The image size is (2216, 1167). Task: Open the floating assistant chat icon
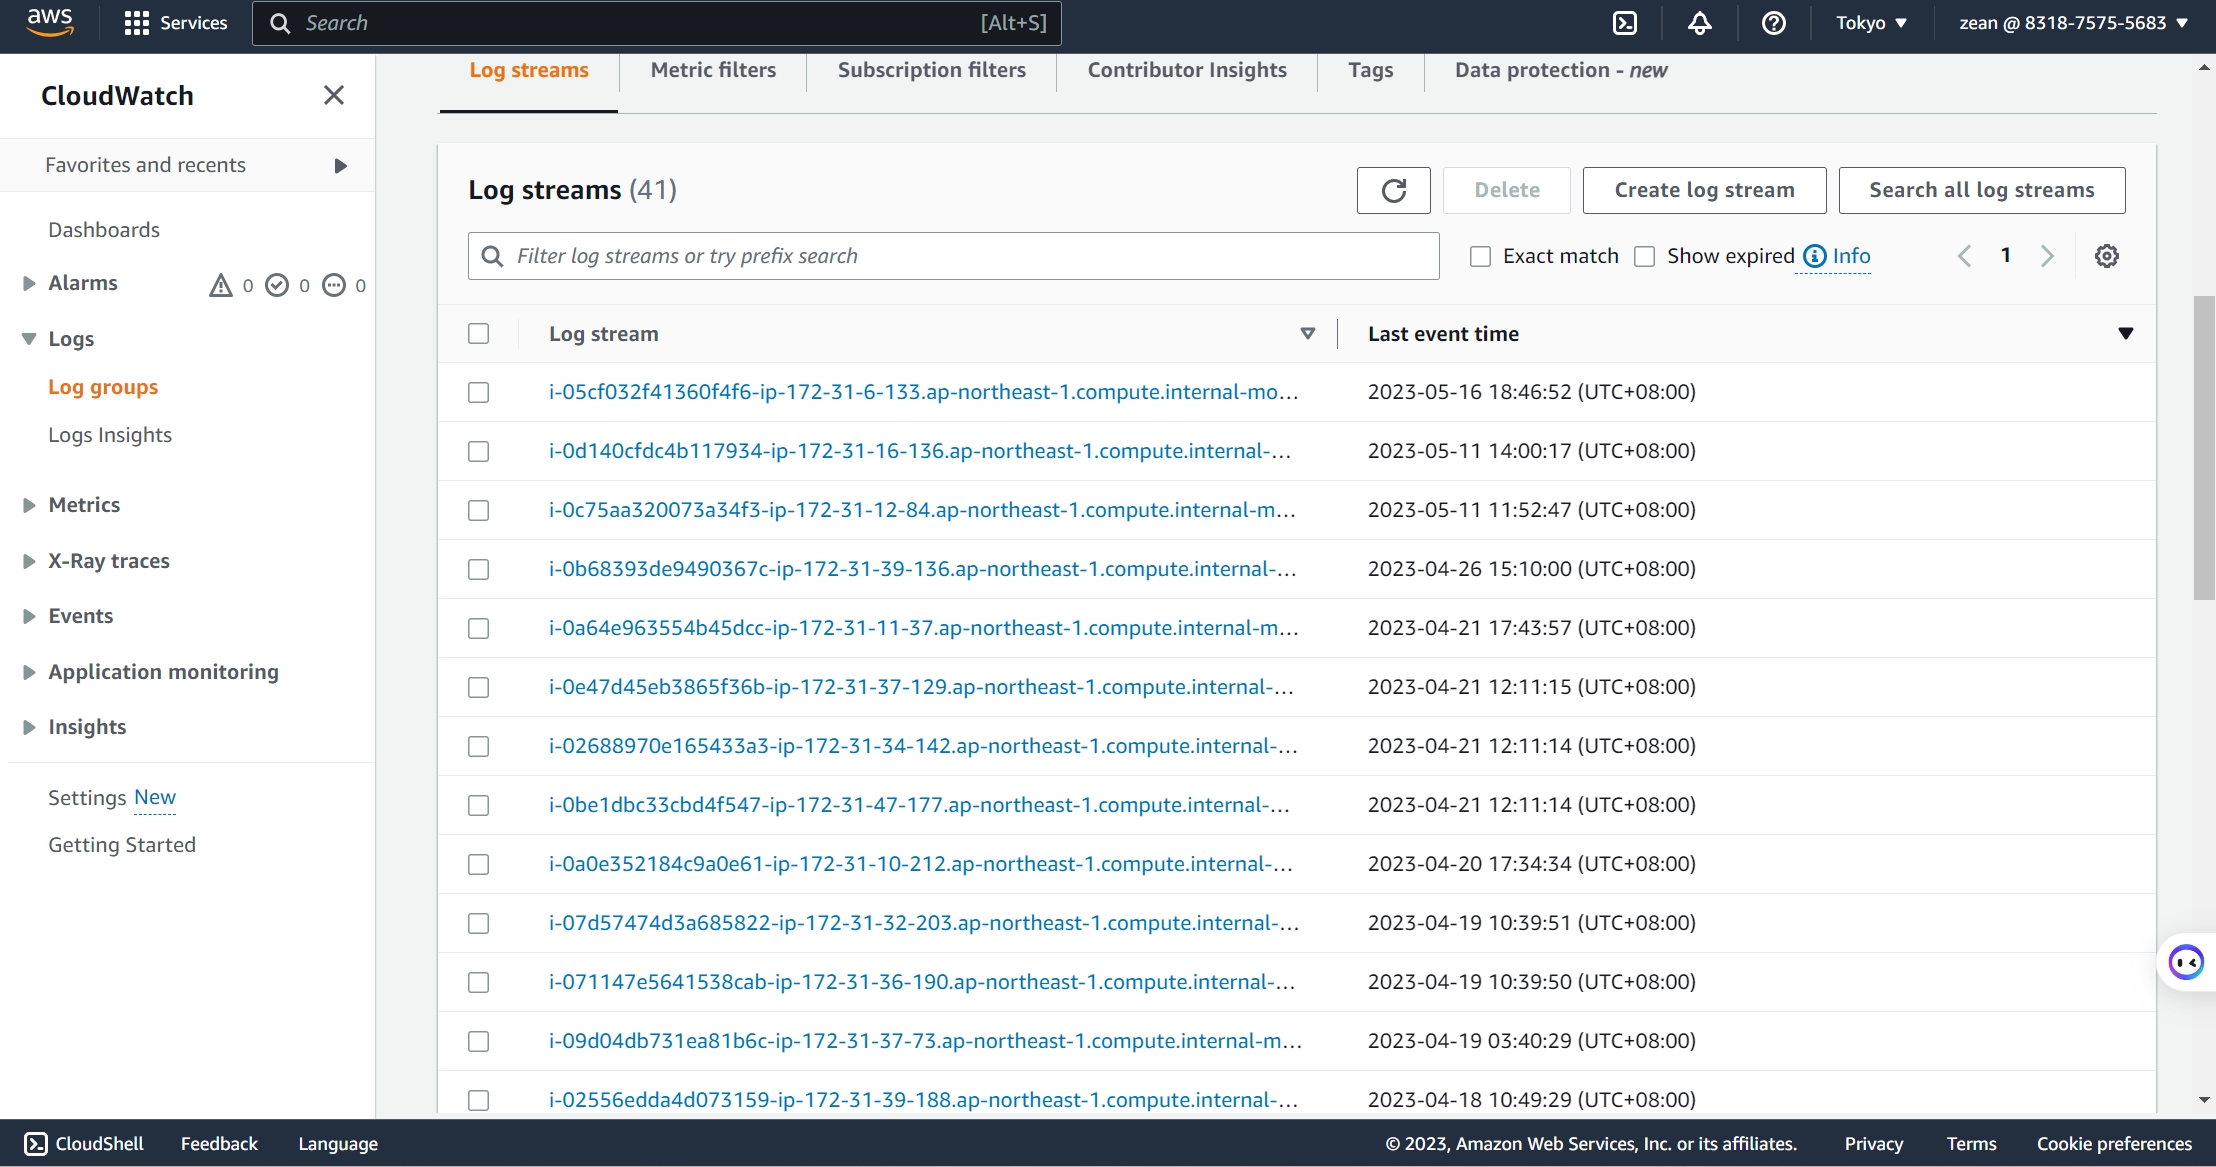click(2186, 962)
